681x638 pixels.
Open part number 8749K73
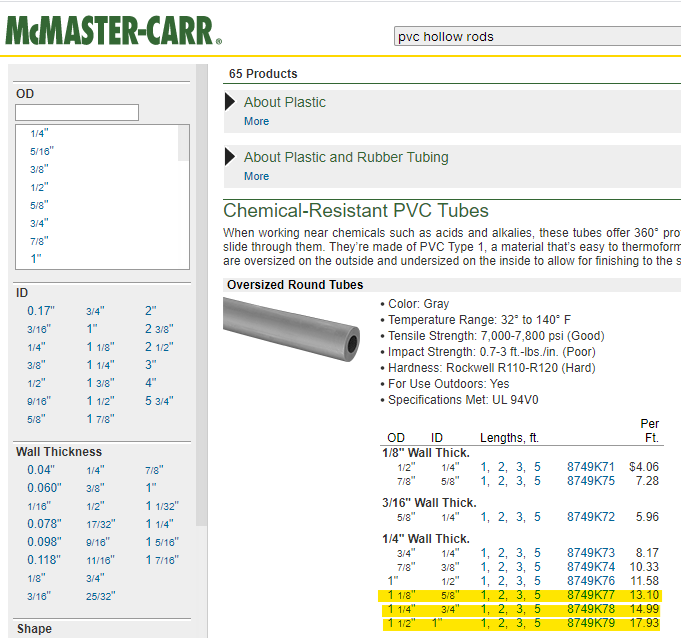(x=591, y=553)
